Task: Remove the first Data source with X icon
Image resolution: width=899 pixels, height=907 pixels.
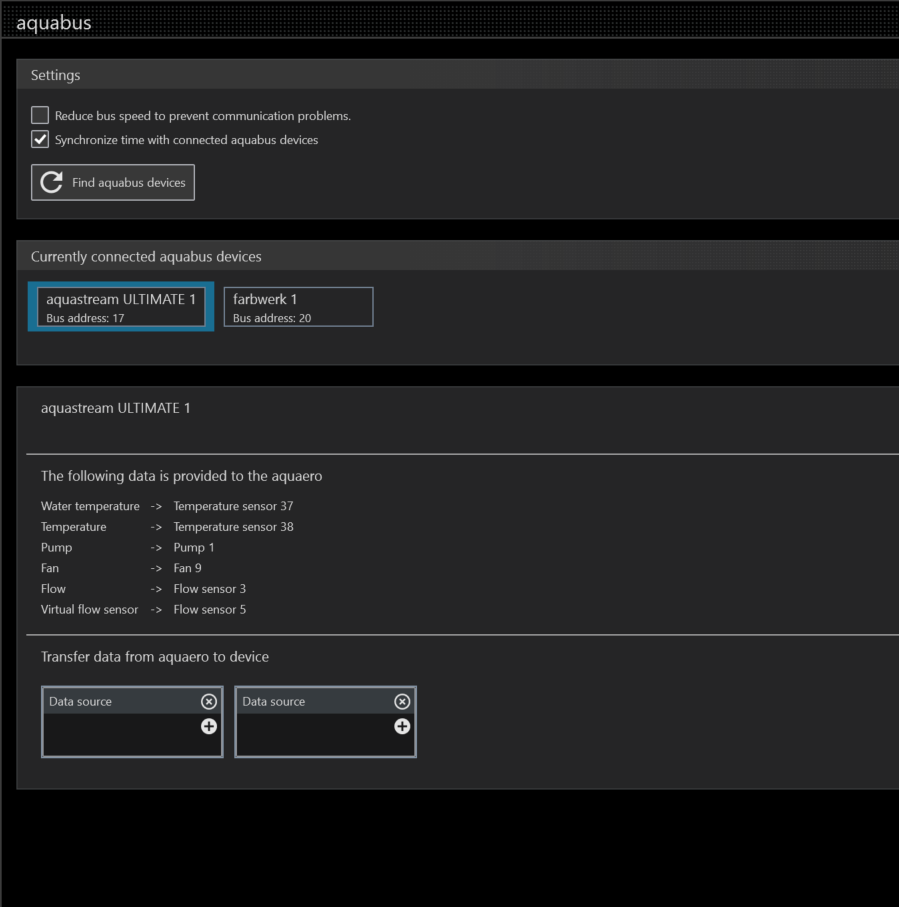Action: coord(208,702)
